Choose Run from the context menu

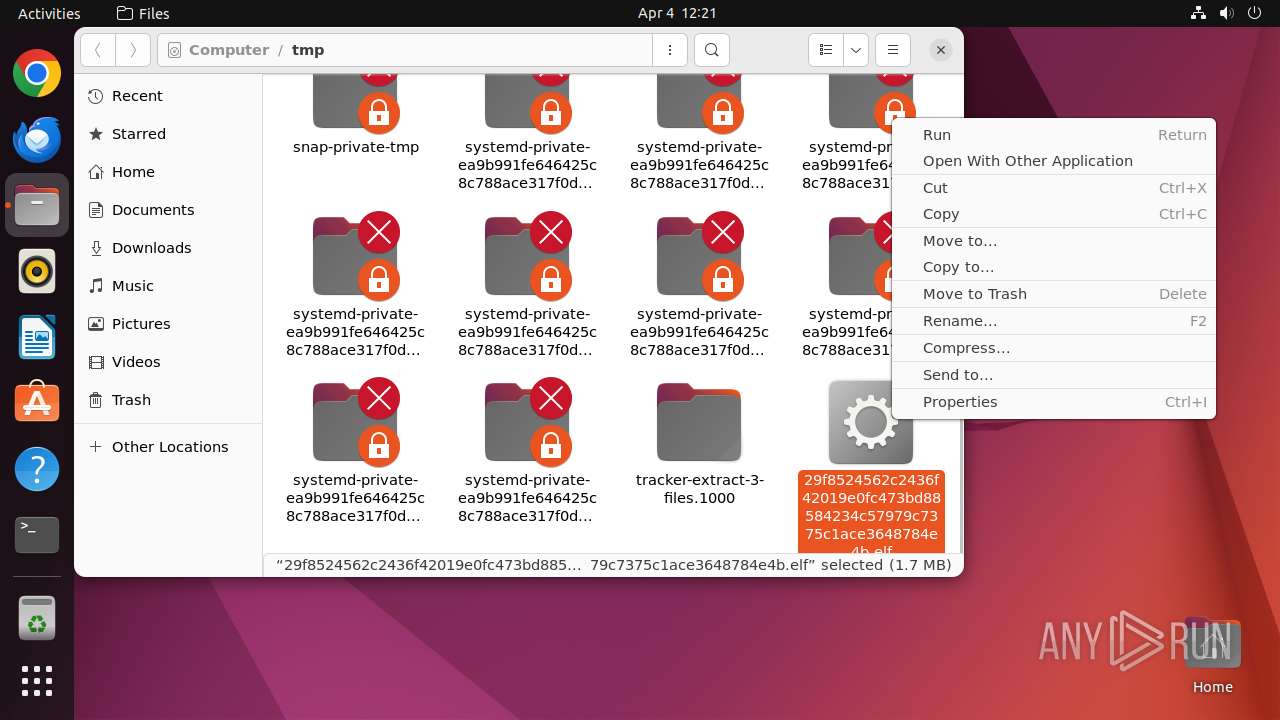pyautogui.click(x=1054, y=135)
